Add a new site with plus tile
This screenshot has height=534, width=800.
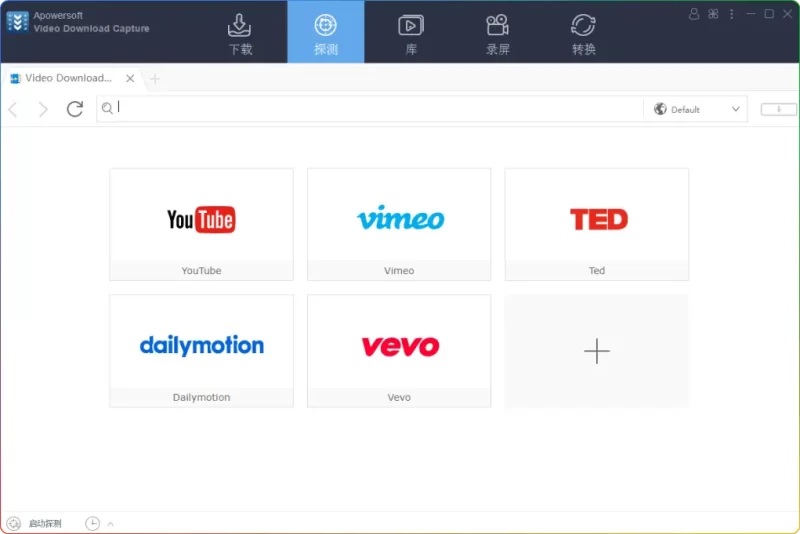pos(597,351)
